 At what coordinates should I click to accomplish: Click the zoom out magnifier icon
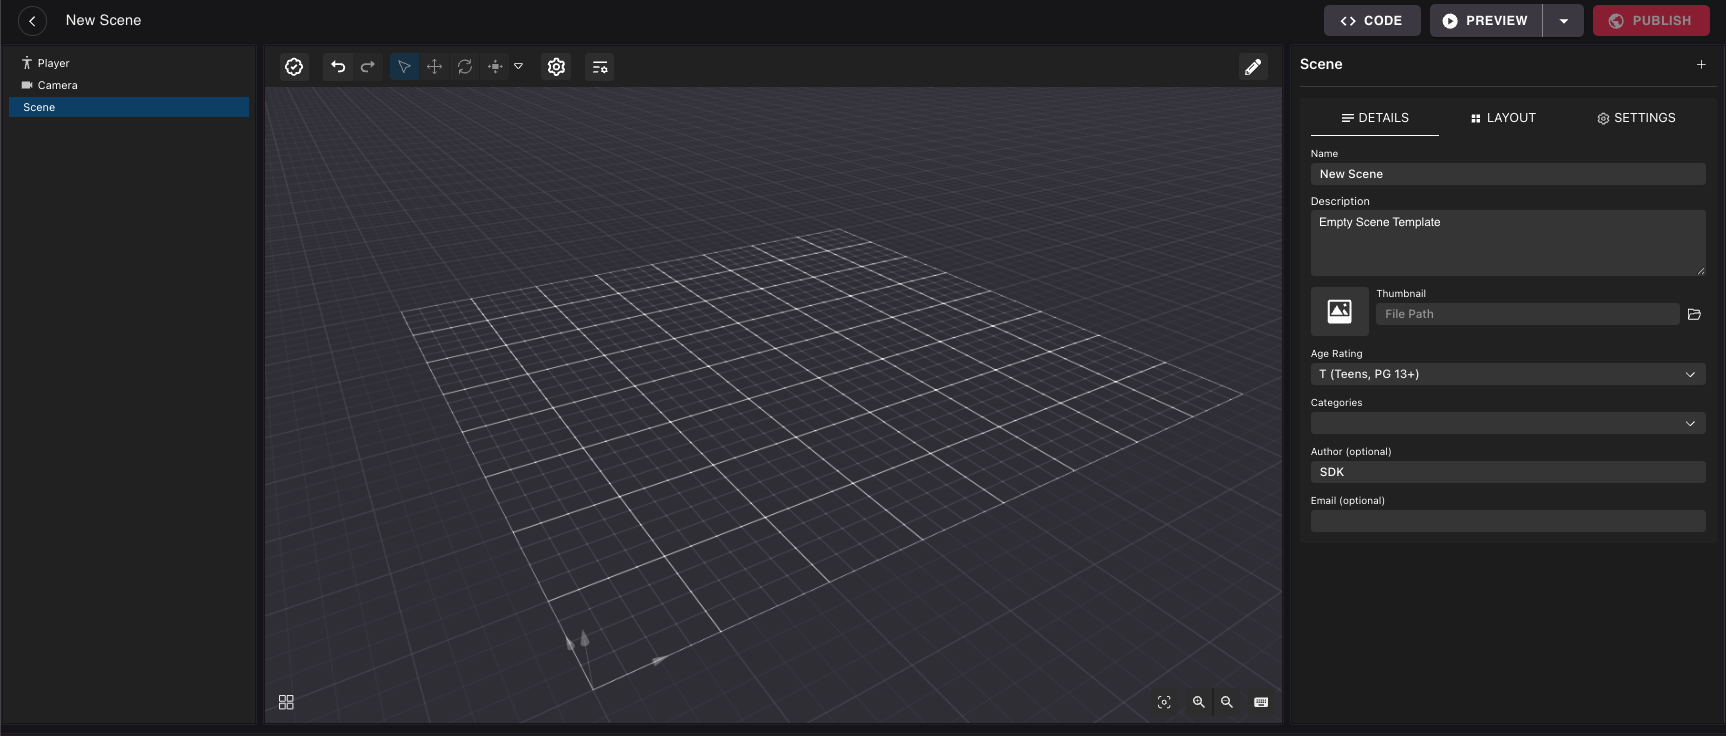[x=1227, y=702]
